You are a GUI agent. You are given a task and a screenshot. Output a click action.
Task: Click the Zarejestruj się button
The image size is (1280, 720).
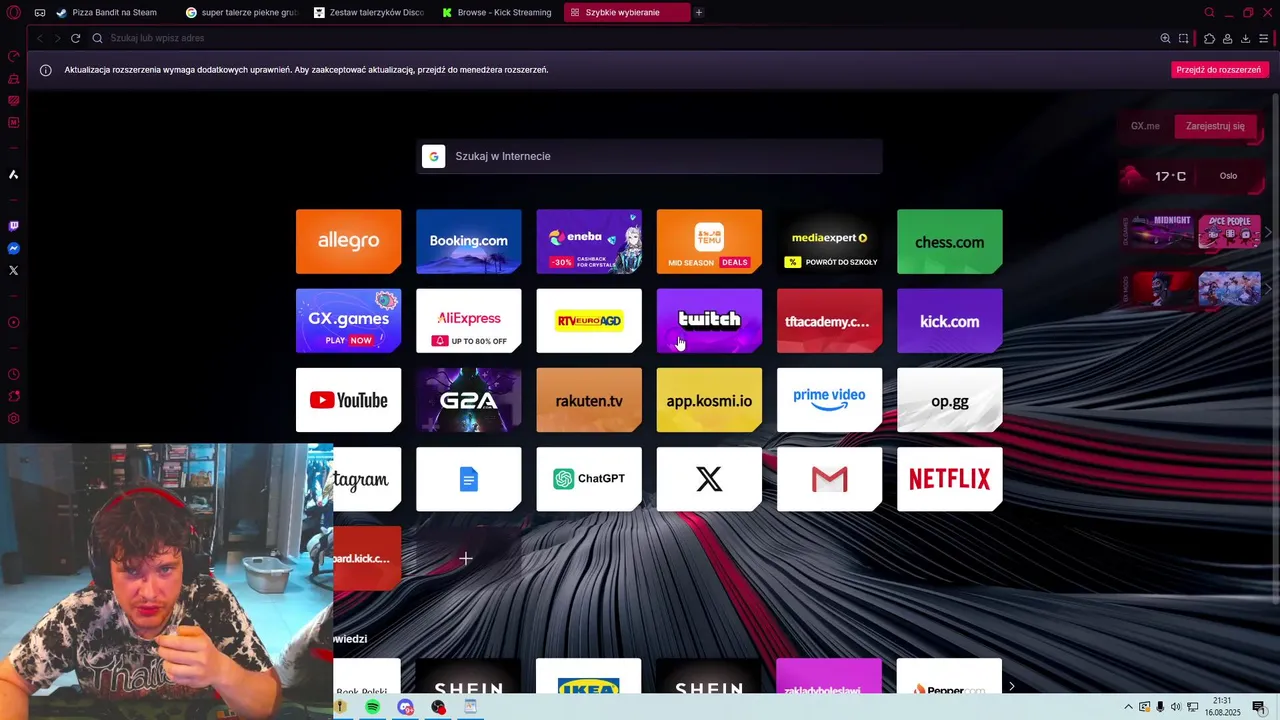click(1215, 126)
